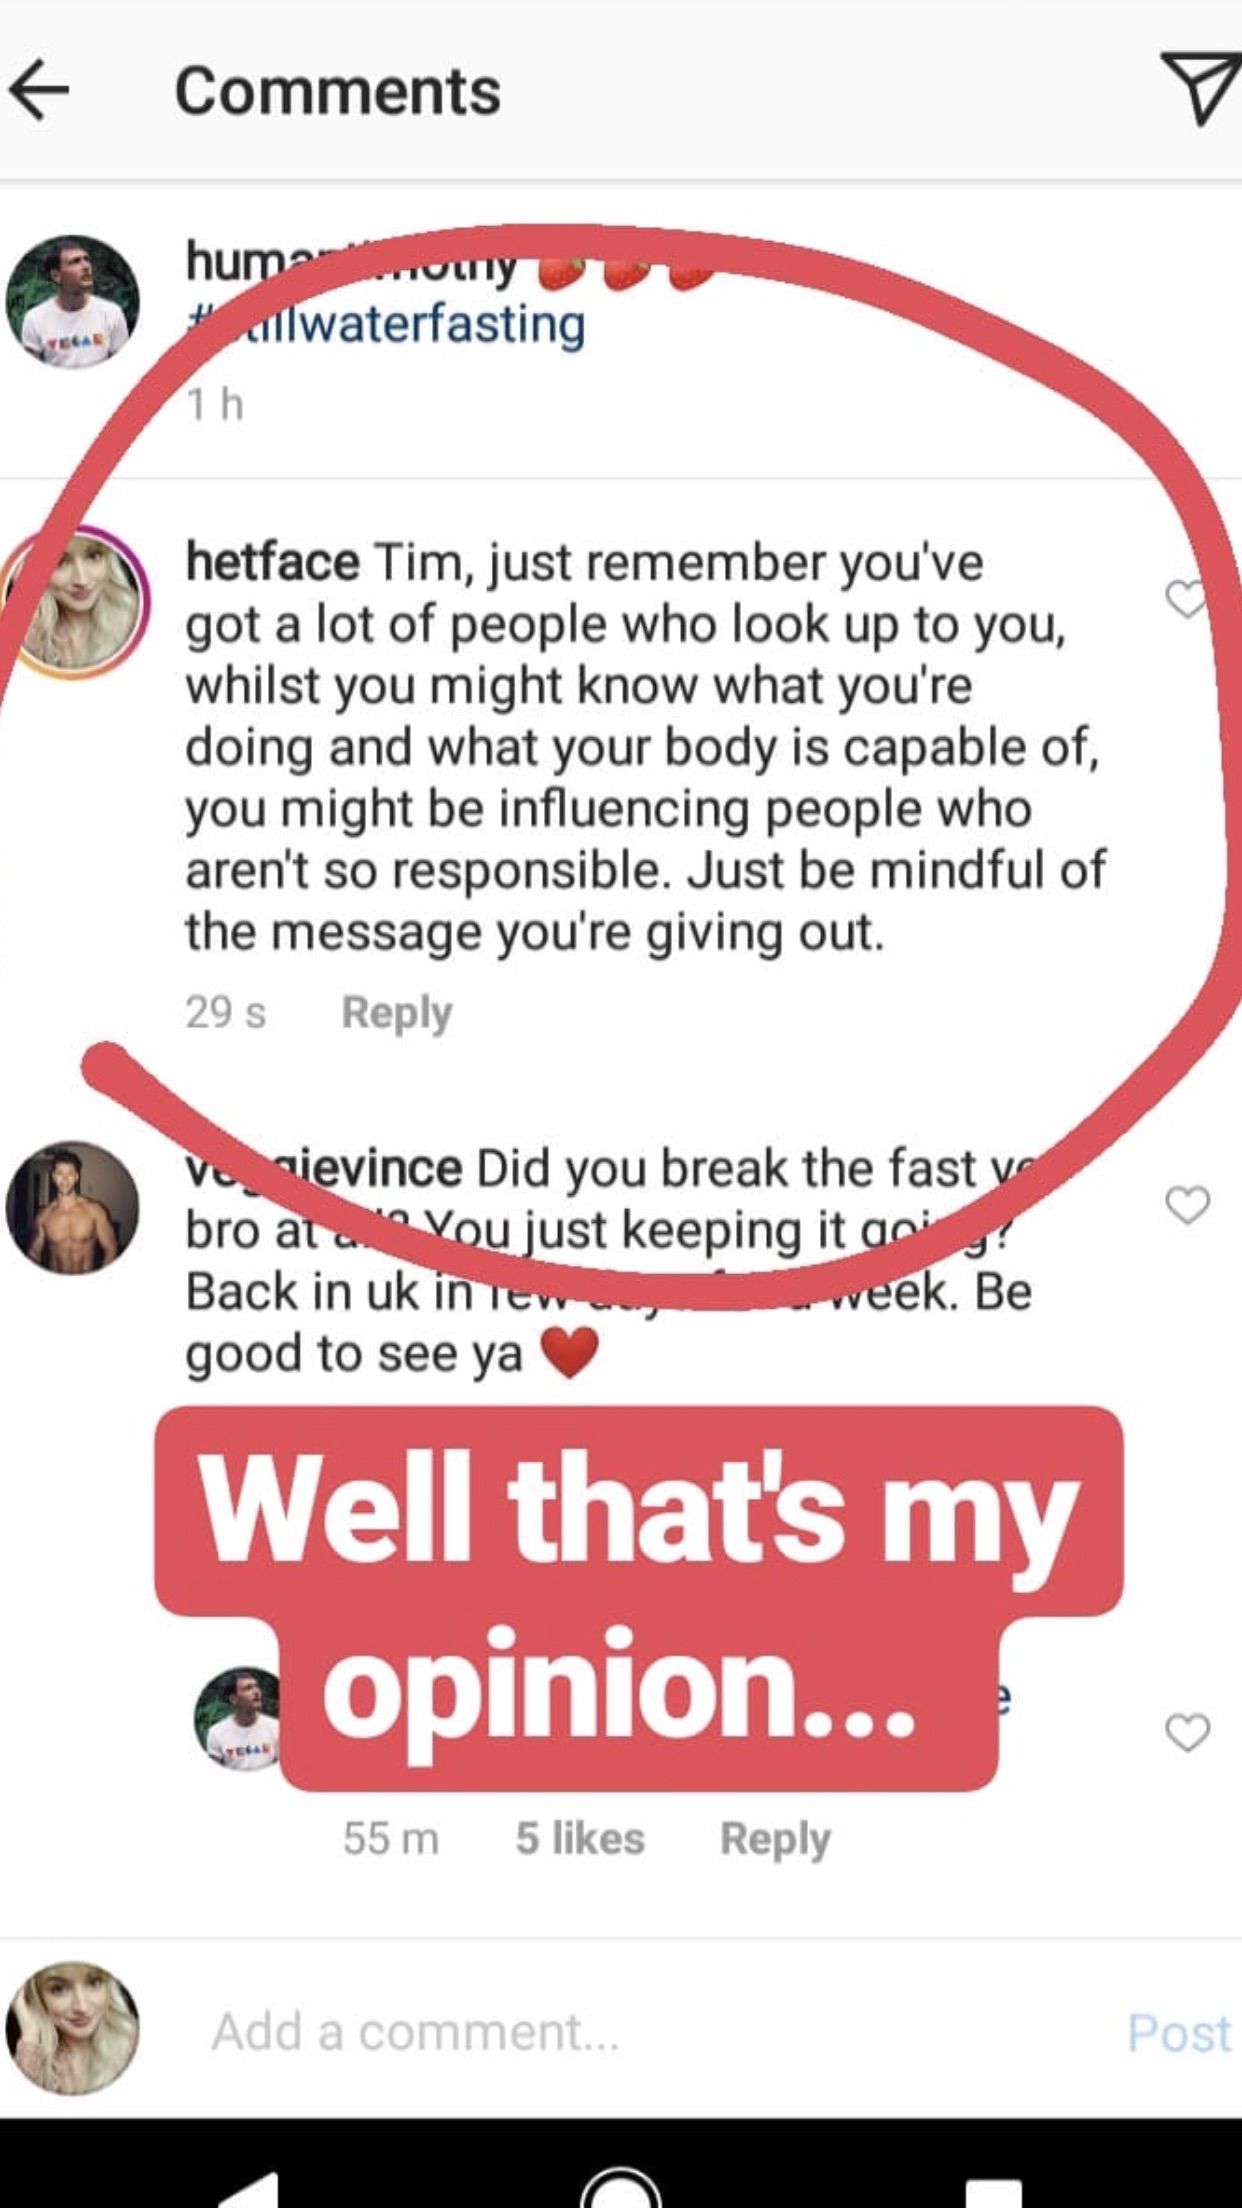Open the hetface username link
The height and width of the screenshot is (2208, 1242).
coord(272,563)
